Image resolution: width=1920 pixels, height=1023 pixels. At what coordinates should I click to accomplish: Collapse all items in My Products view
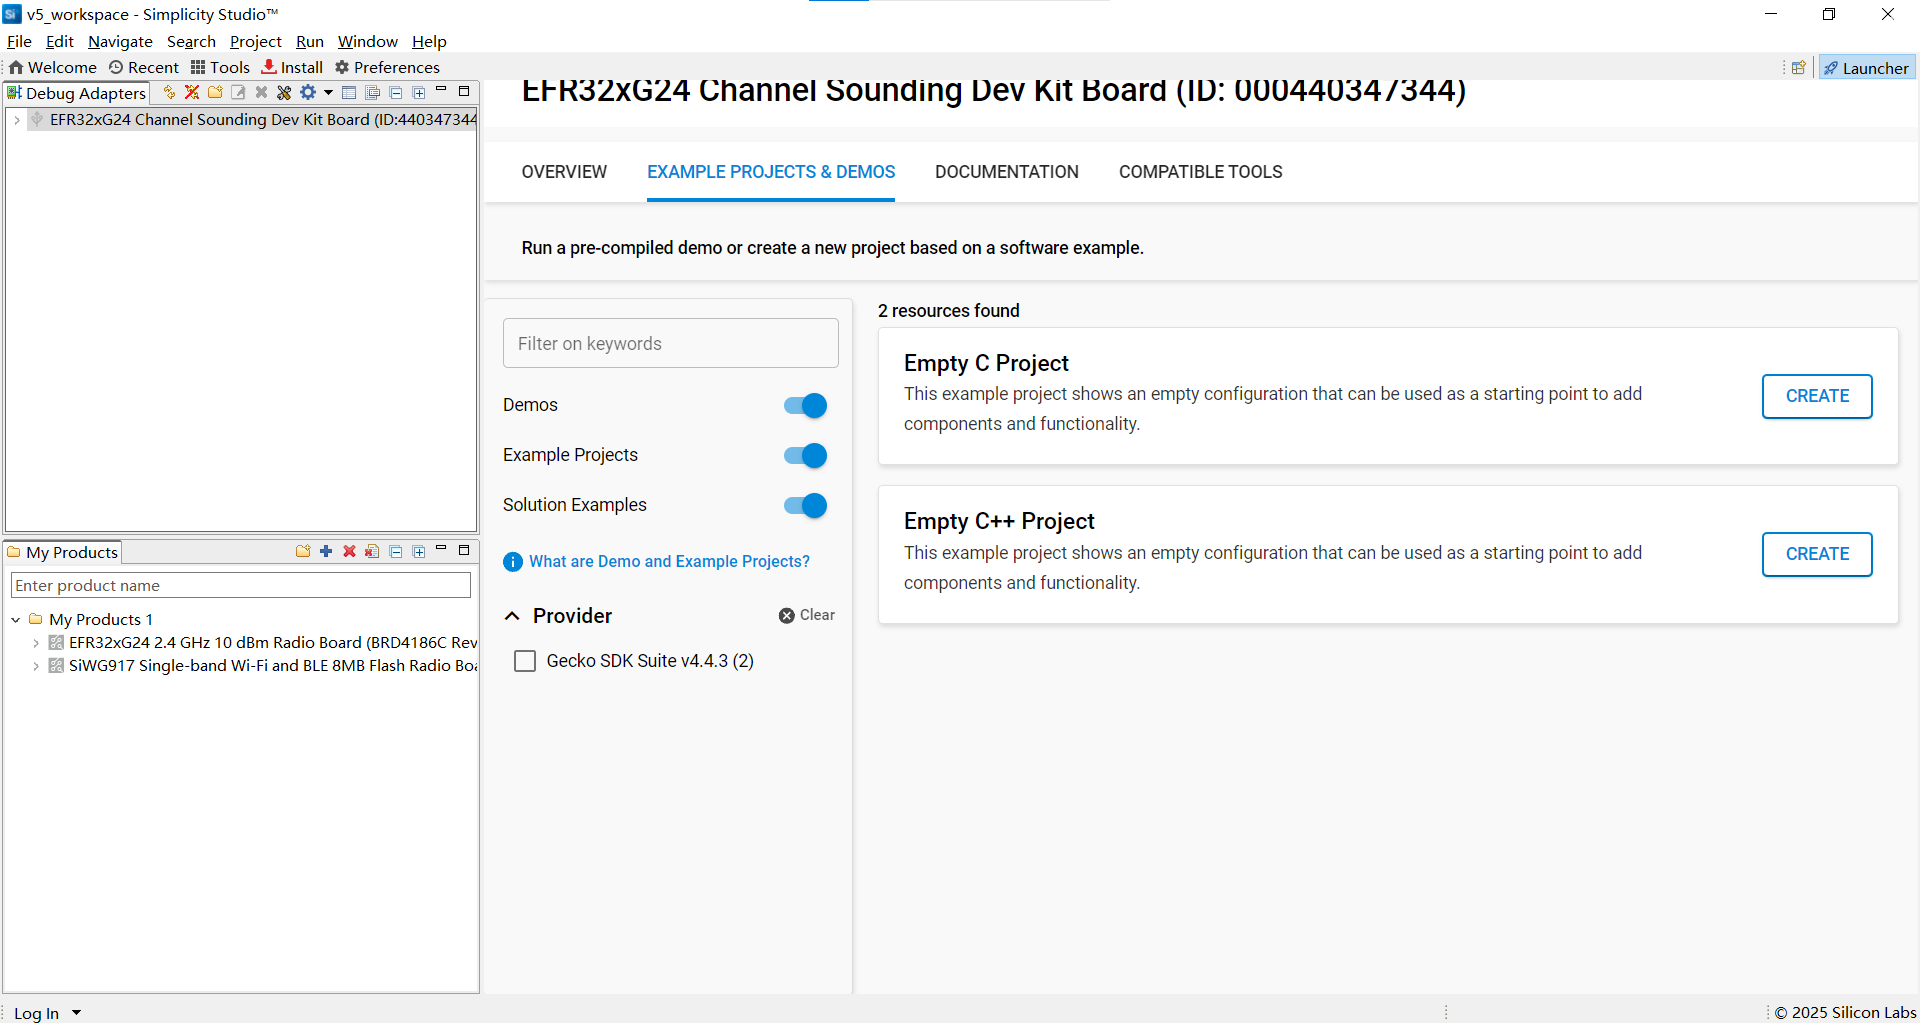point(396,551)
